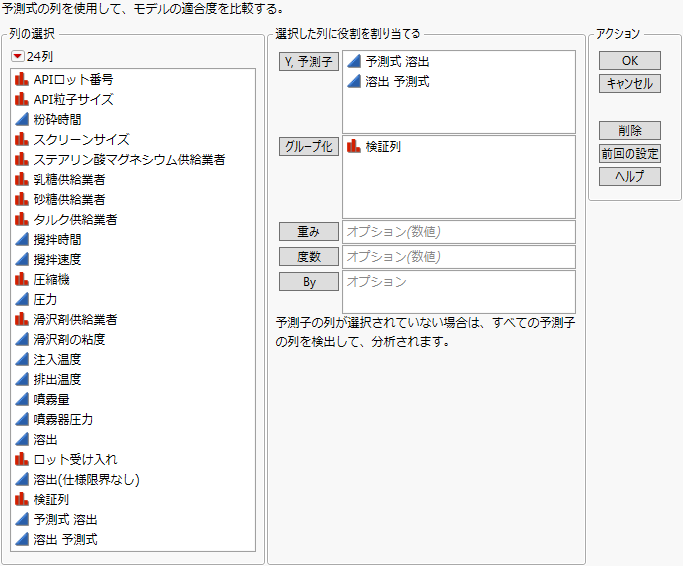The height and width of the screenshot is (566, 683).
Task: Click the 前回の設定 button
Action: coord(630,153)
